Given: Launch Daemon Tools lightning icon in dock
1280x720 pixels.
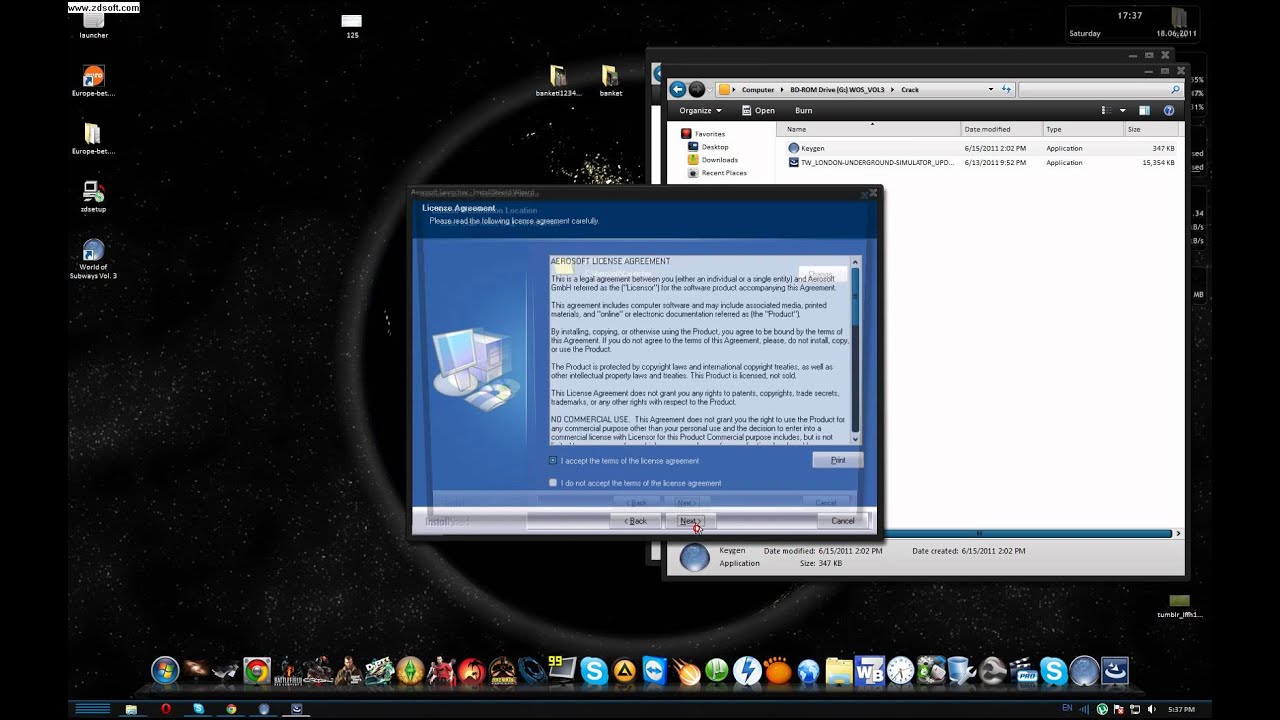Looking at the screenshot, I should coord(747,670).
